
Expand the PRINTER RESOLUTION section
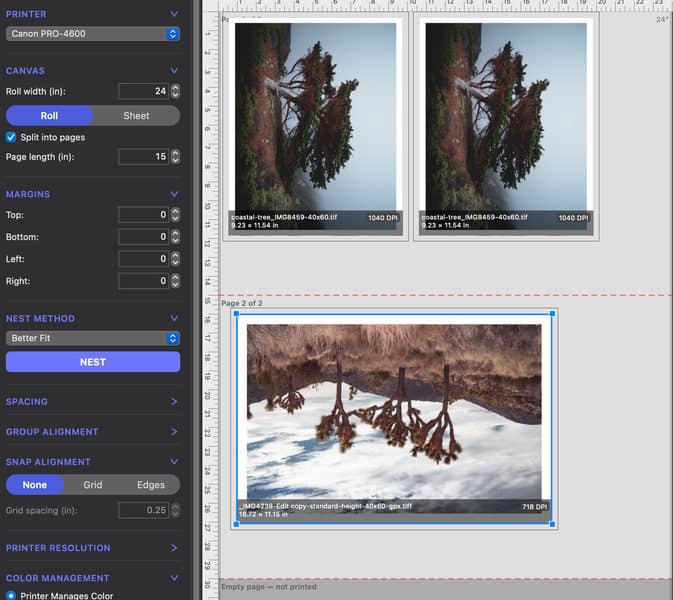pos(174,548)
